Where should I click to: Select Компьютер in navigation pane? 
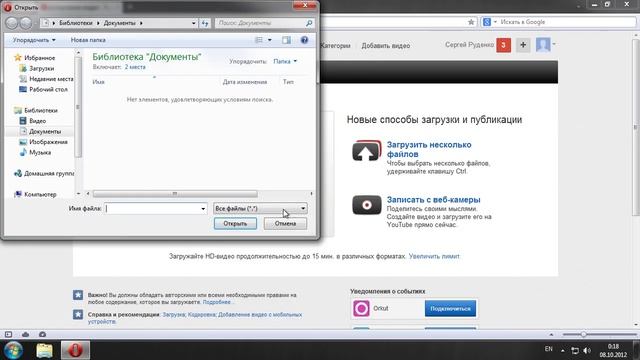[40, 194]
